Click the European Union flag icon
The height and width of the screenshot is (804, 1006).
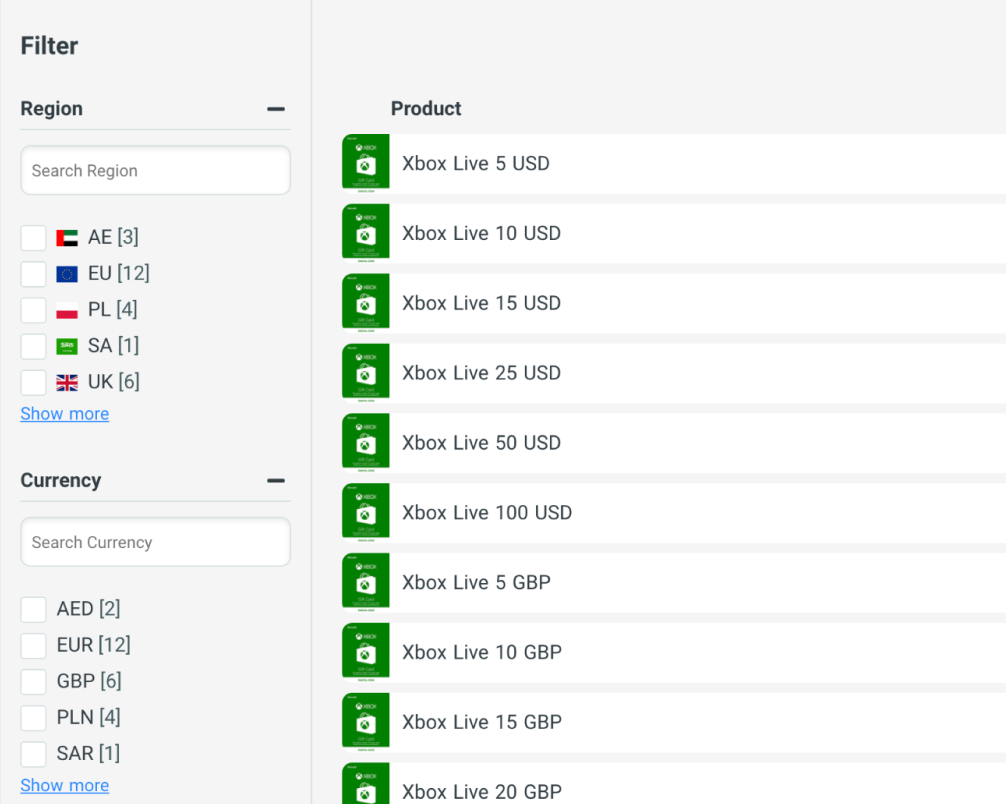[x=67, y=274]
